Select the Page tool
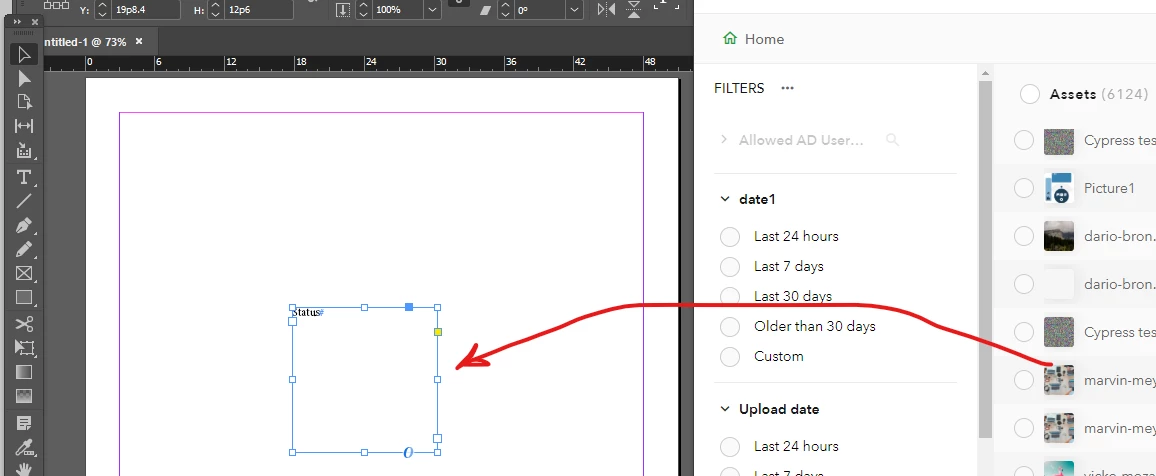Viewport: 1156px width, 476px height. point(24,102)
